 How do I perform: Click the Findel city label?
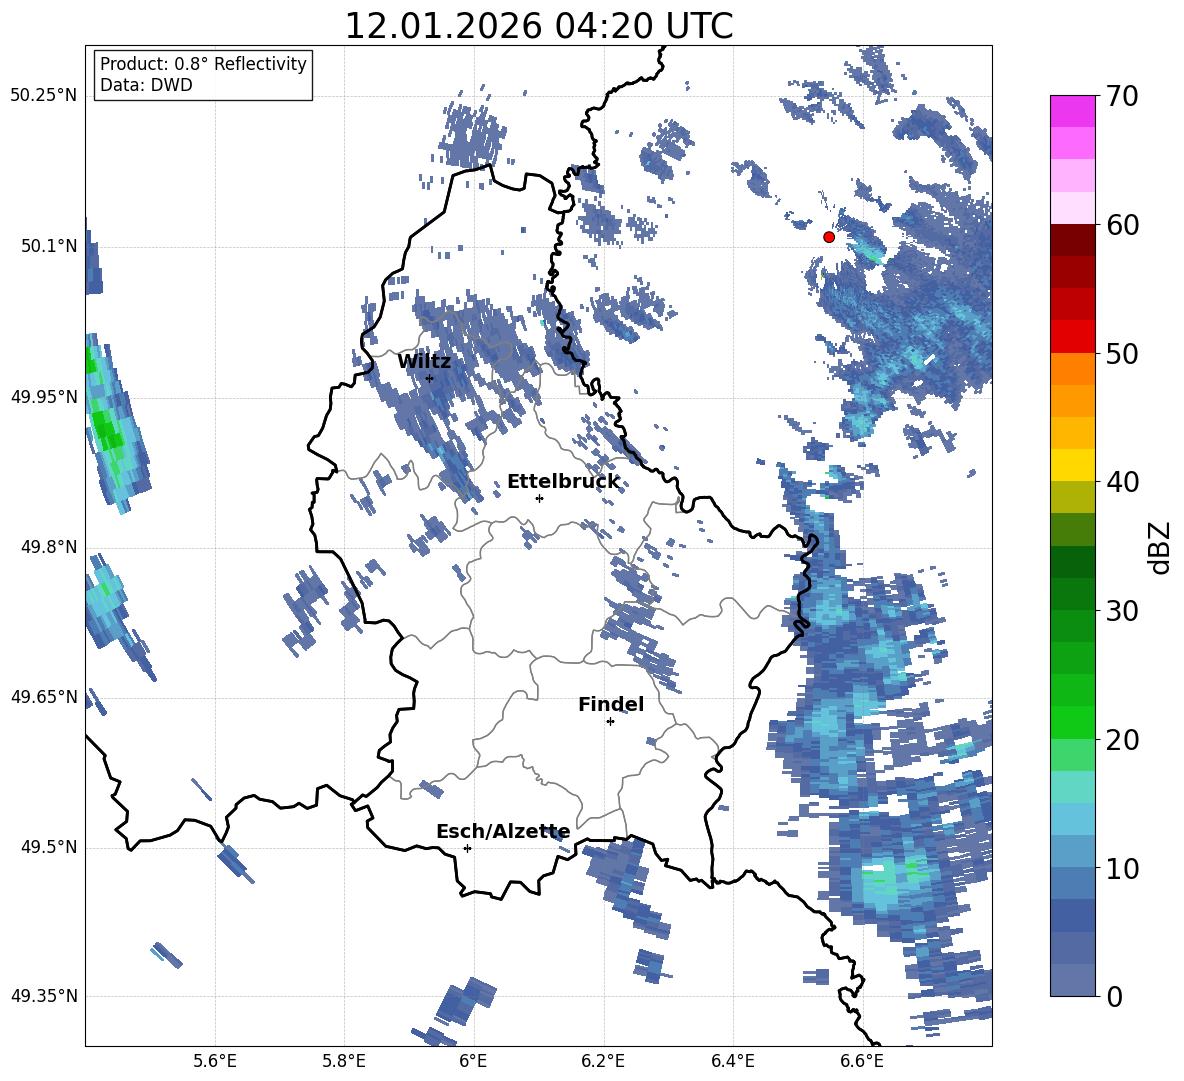pos(611,704)
